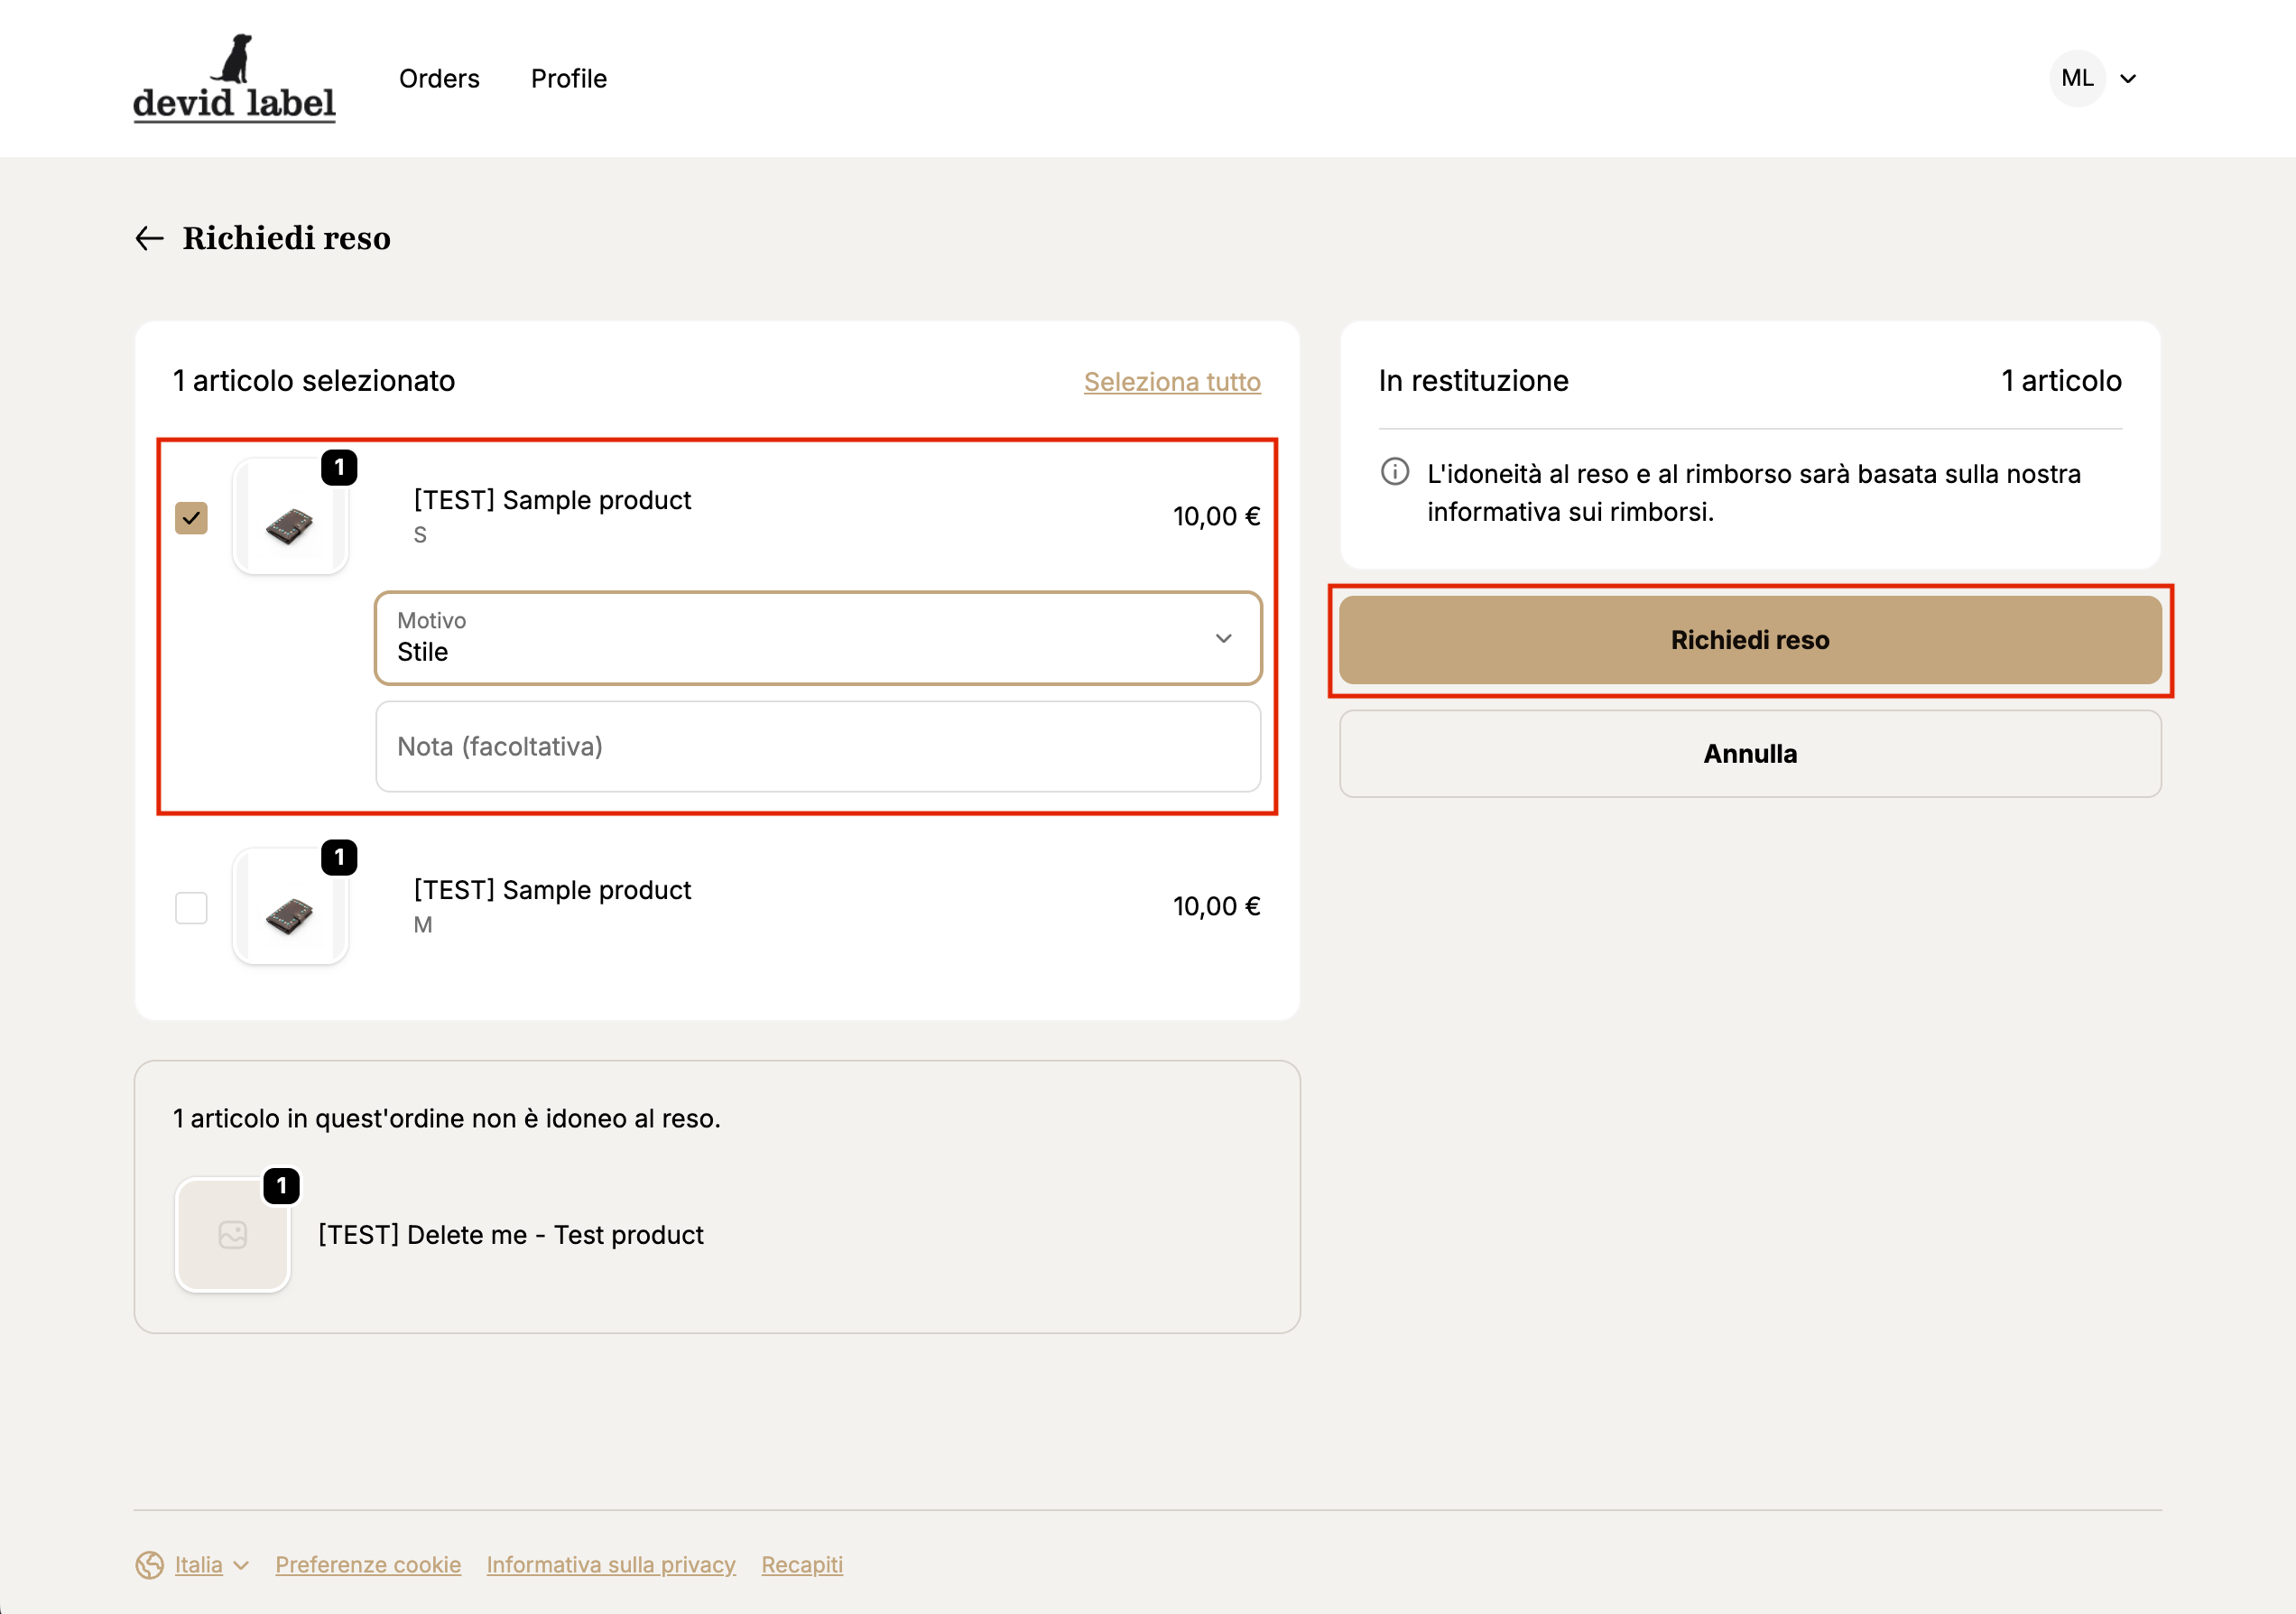Expand the account menu chevron
The width and height of the screenshot is (2296, 1614).
tap(2128, 79)
